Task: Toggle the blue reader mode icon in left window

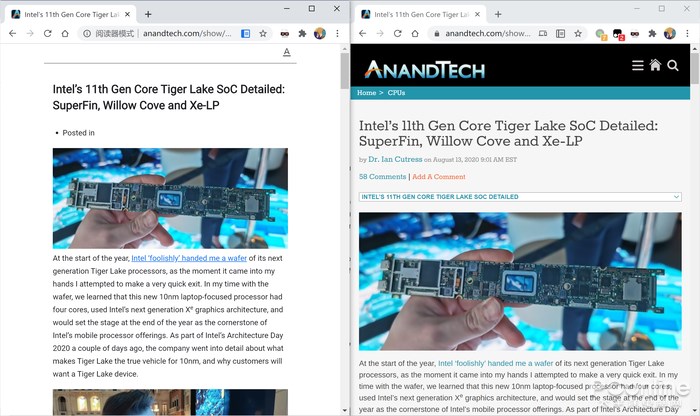Action: 246,33
